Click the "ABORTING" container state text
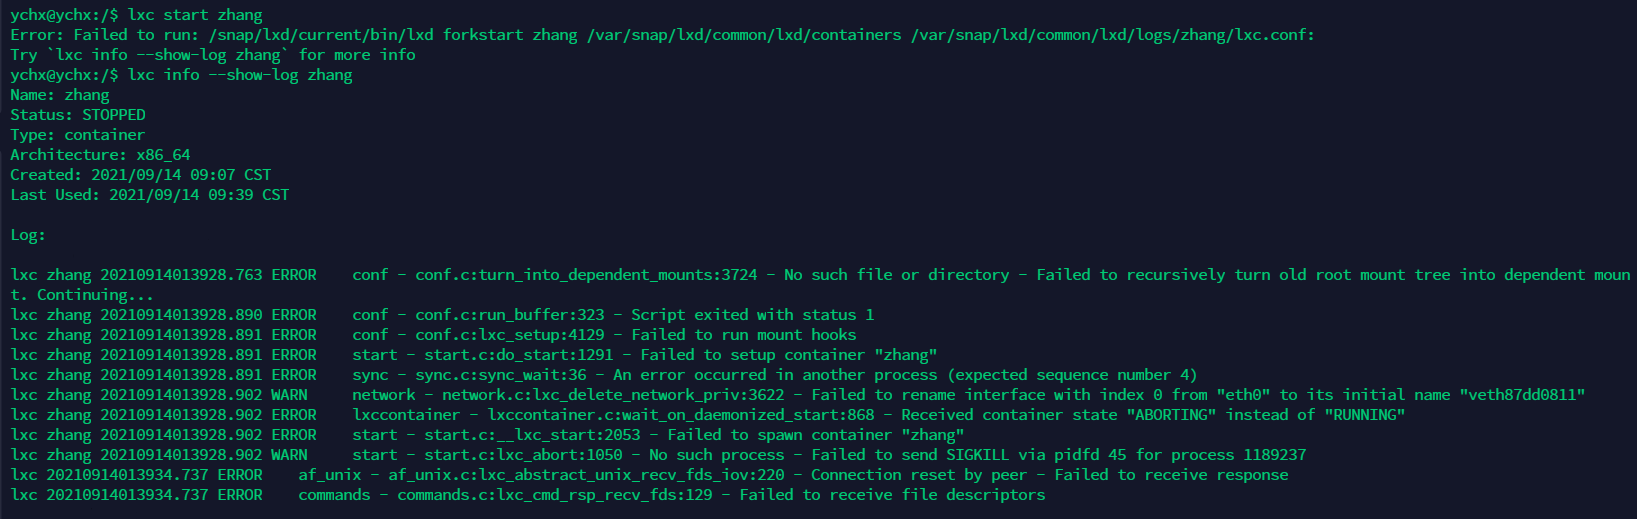 tap(1171, 415)
